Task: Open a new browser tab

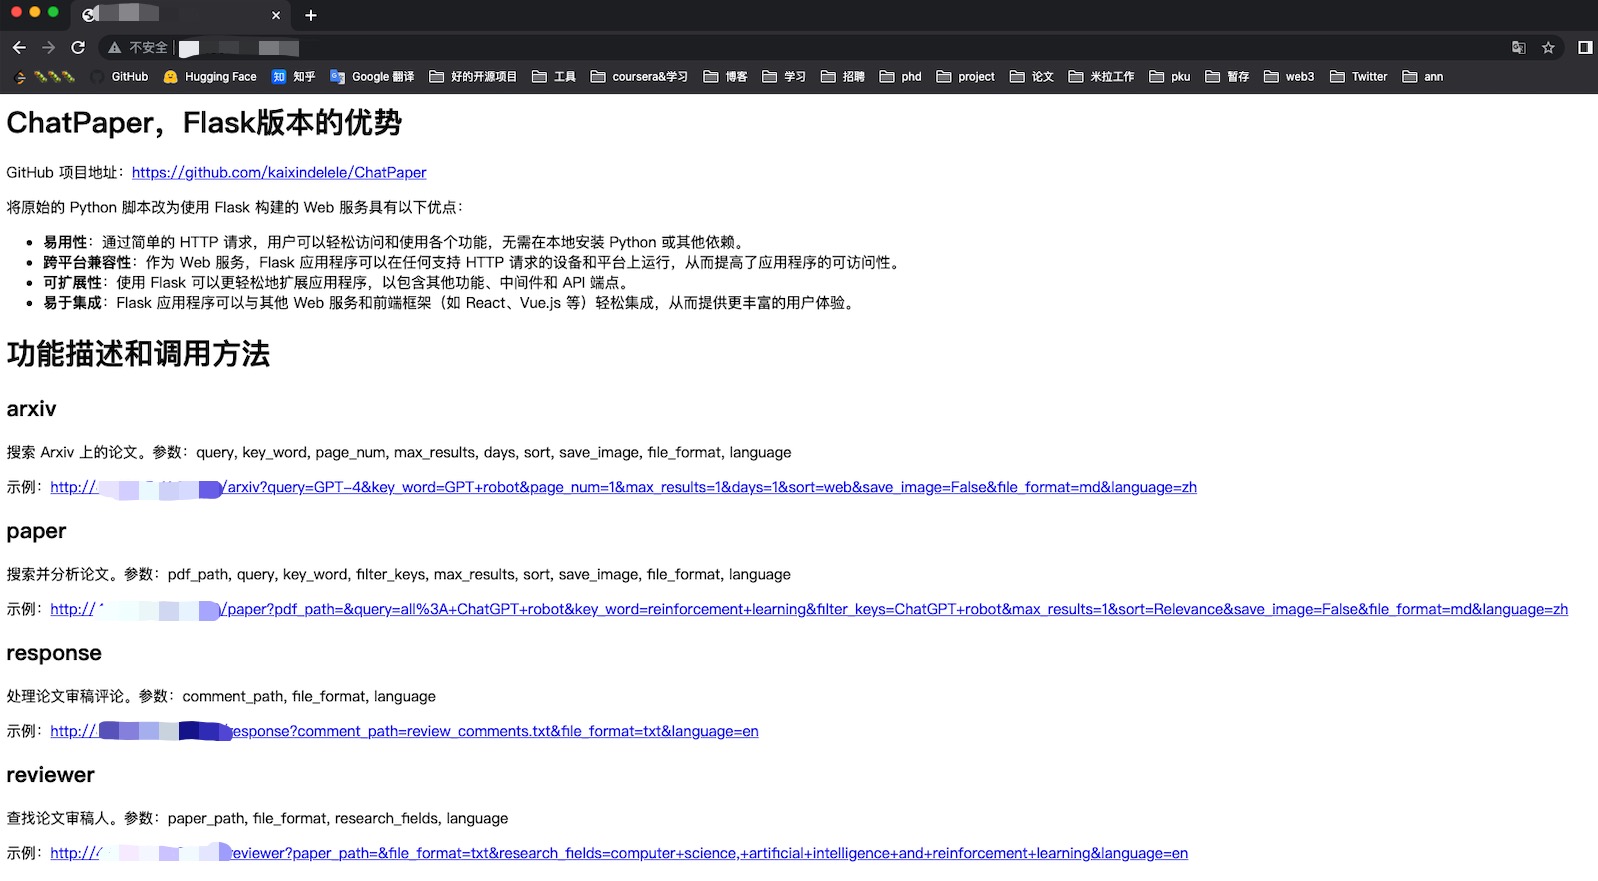Action: click(310, 15)
